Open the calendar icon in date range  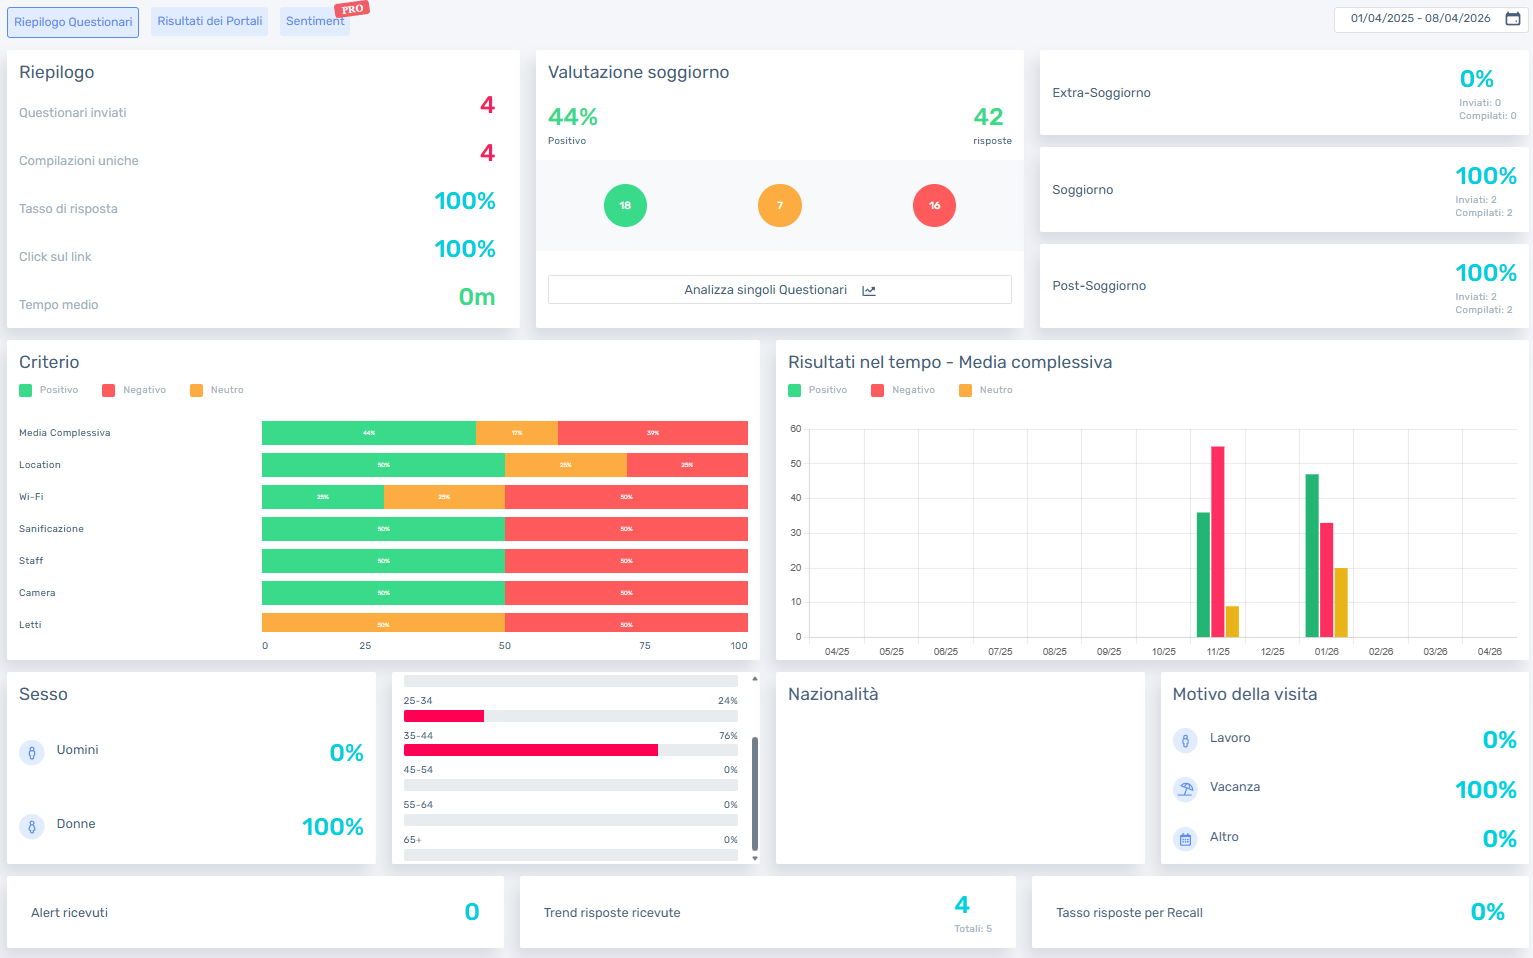click(x=1513, y=19)
